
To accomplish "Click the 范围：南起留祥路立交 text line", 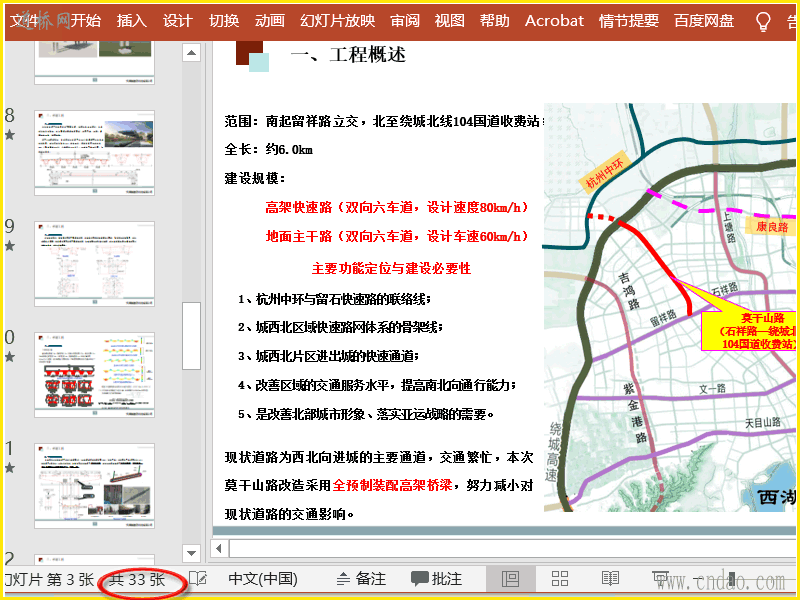I will tap(383, 121).
